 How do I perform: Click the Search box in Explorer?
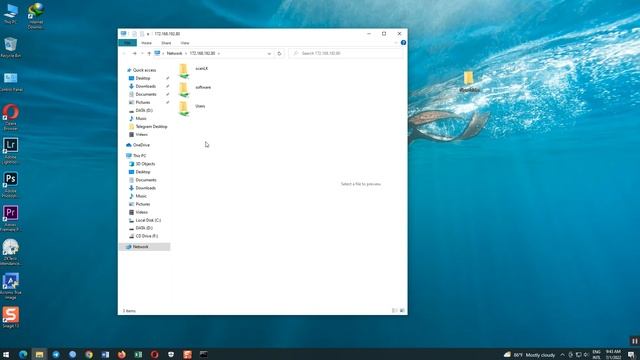346,53
